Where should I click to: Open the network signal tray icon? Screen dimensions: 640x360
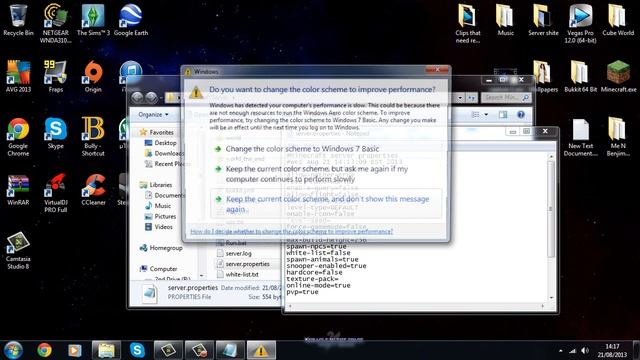pyautogui.click(x=573, y=351)
